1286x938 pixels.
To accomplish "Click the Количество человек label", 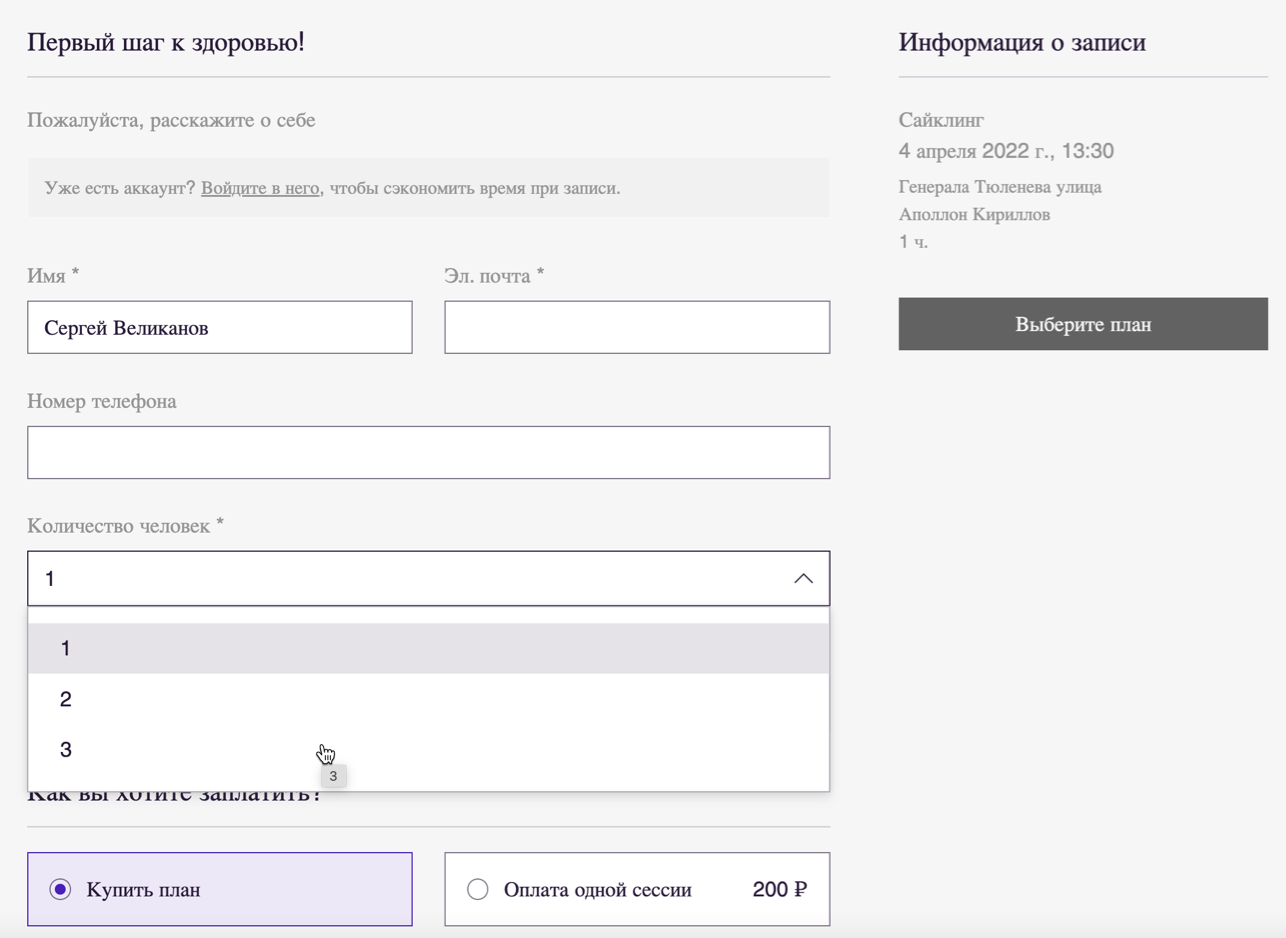I will click(x=125, y=526).
